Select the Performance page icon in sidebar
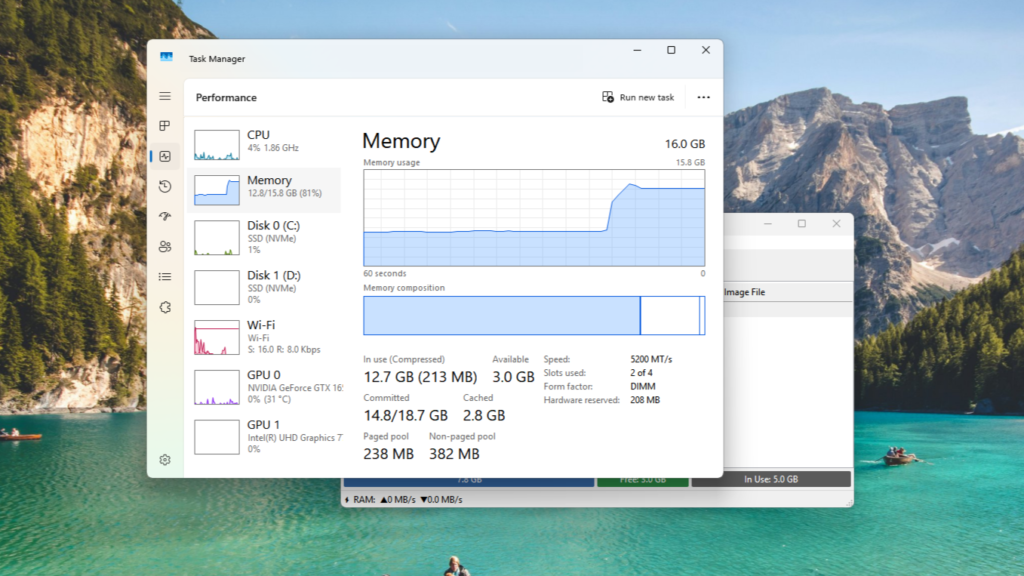This screenshot has height=576, width=1024. coord(165,156)
